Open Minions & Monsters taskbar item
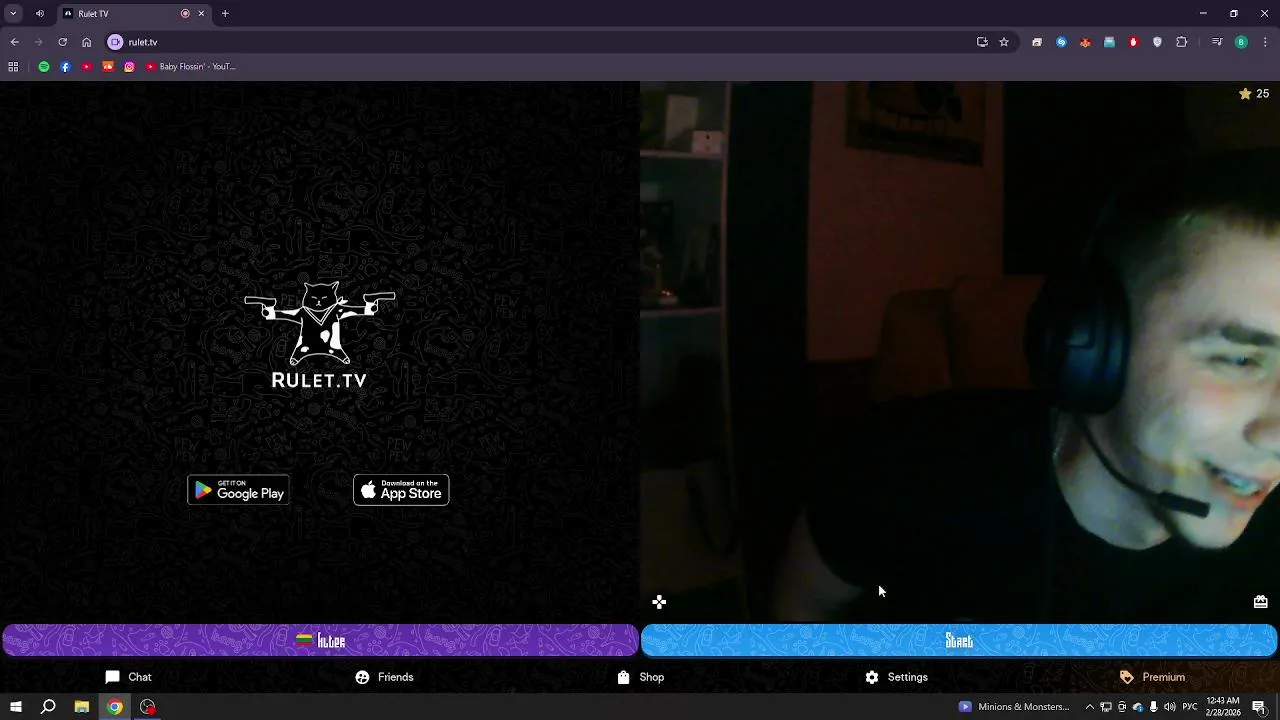Screen dimensions: 1280x720 pyautogui.click(x=1014, y=707)
